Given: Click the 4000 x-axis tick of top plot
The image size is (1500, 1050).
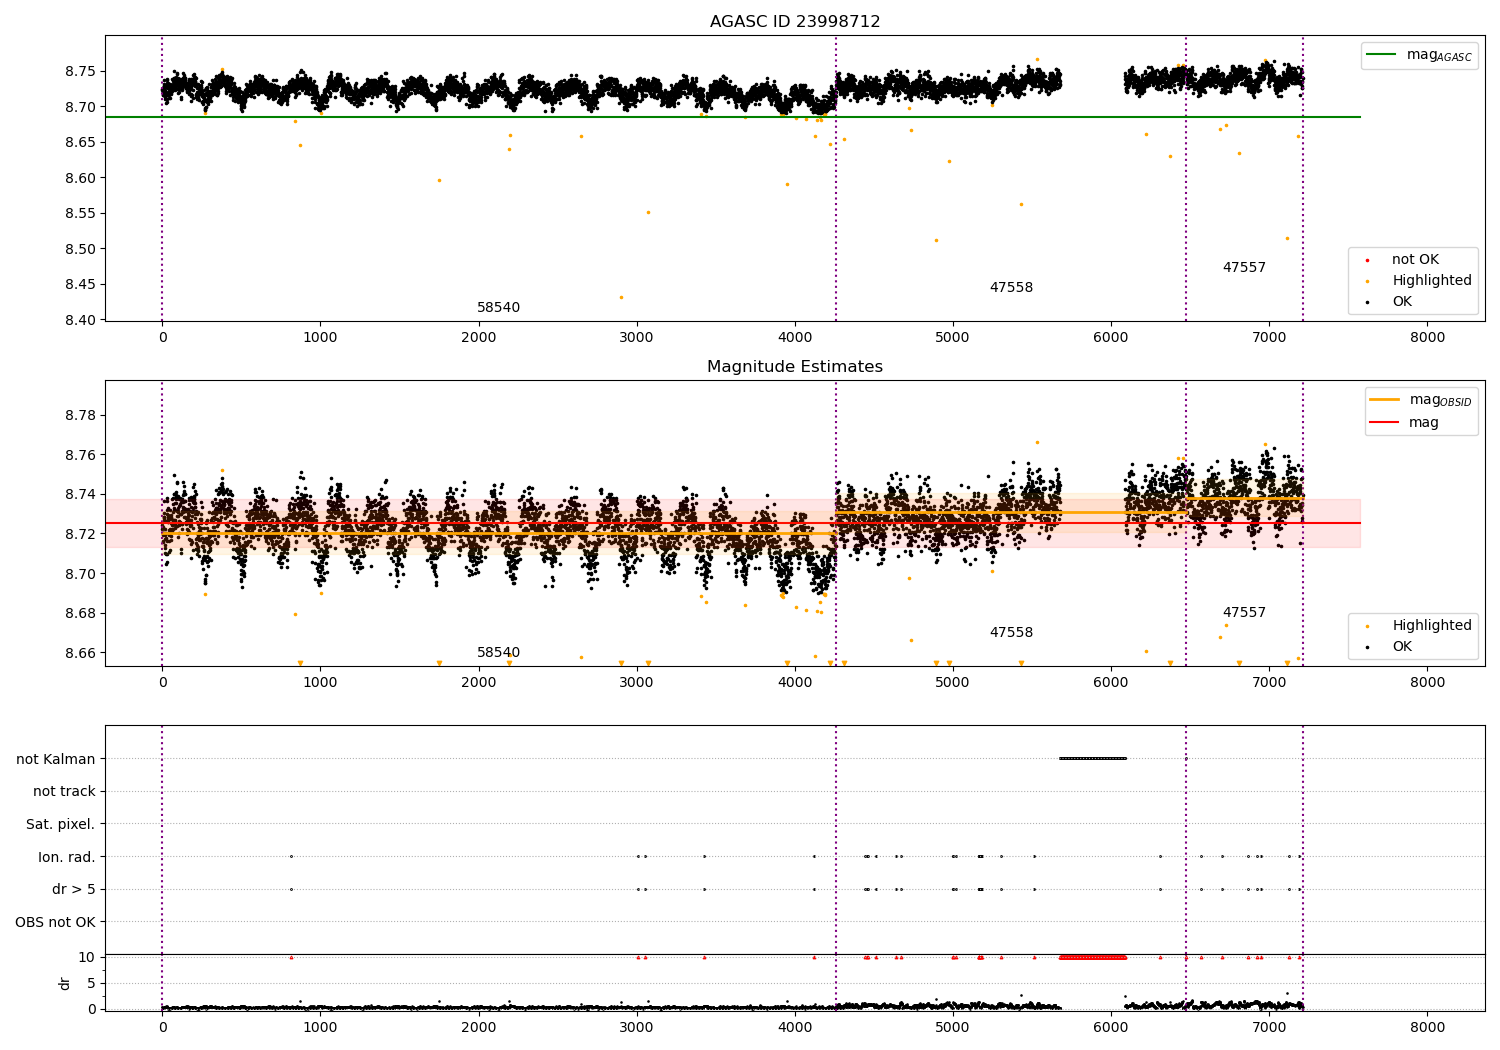Looking at the screenshot, I should click(x=795, y=338).
